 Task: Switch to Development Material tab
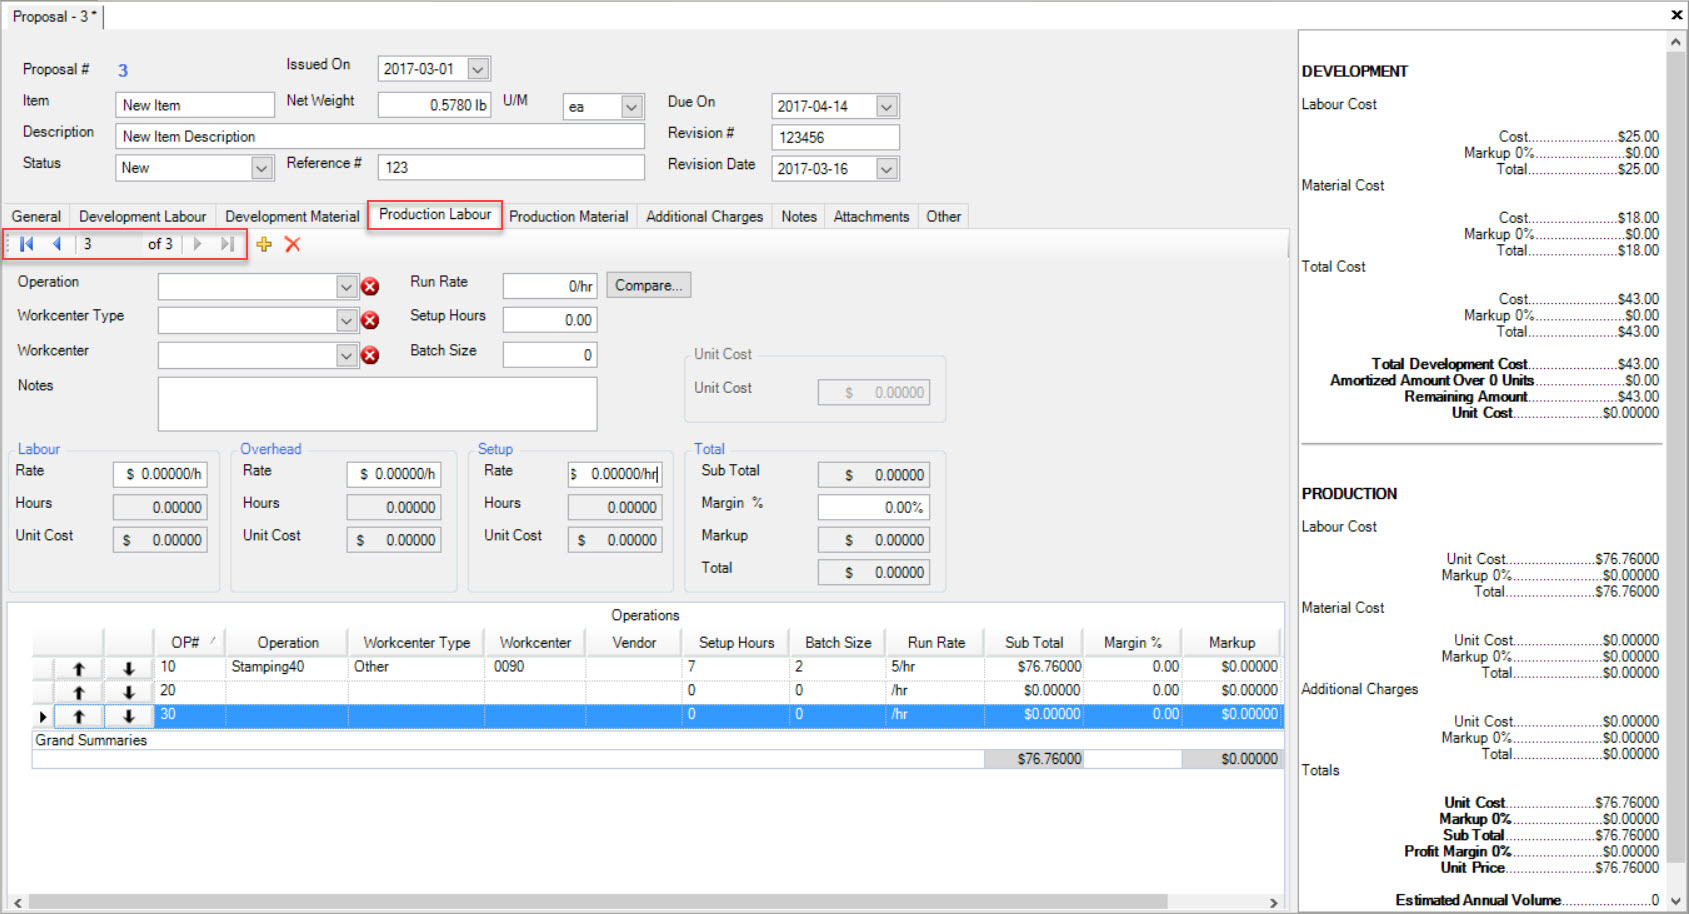click(292, 217)
